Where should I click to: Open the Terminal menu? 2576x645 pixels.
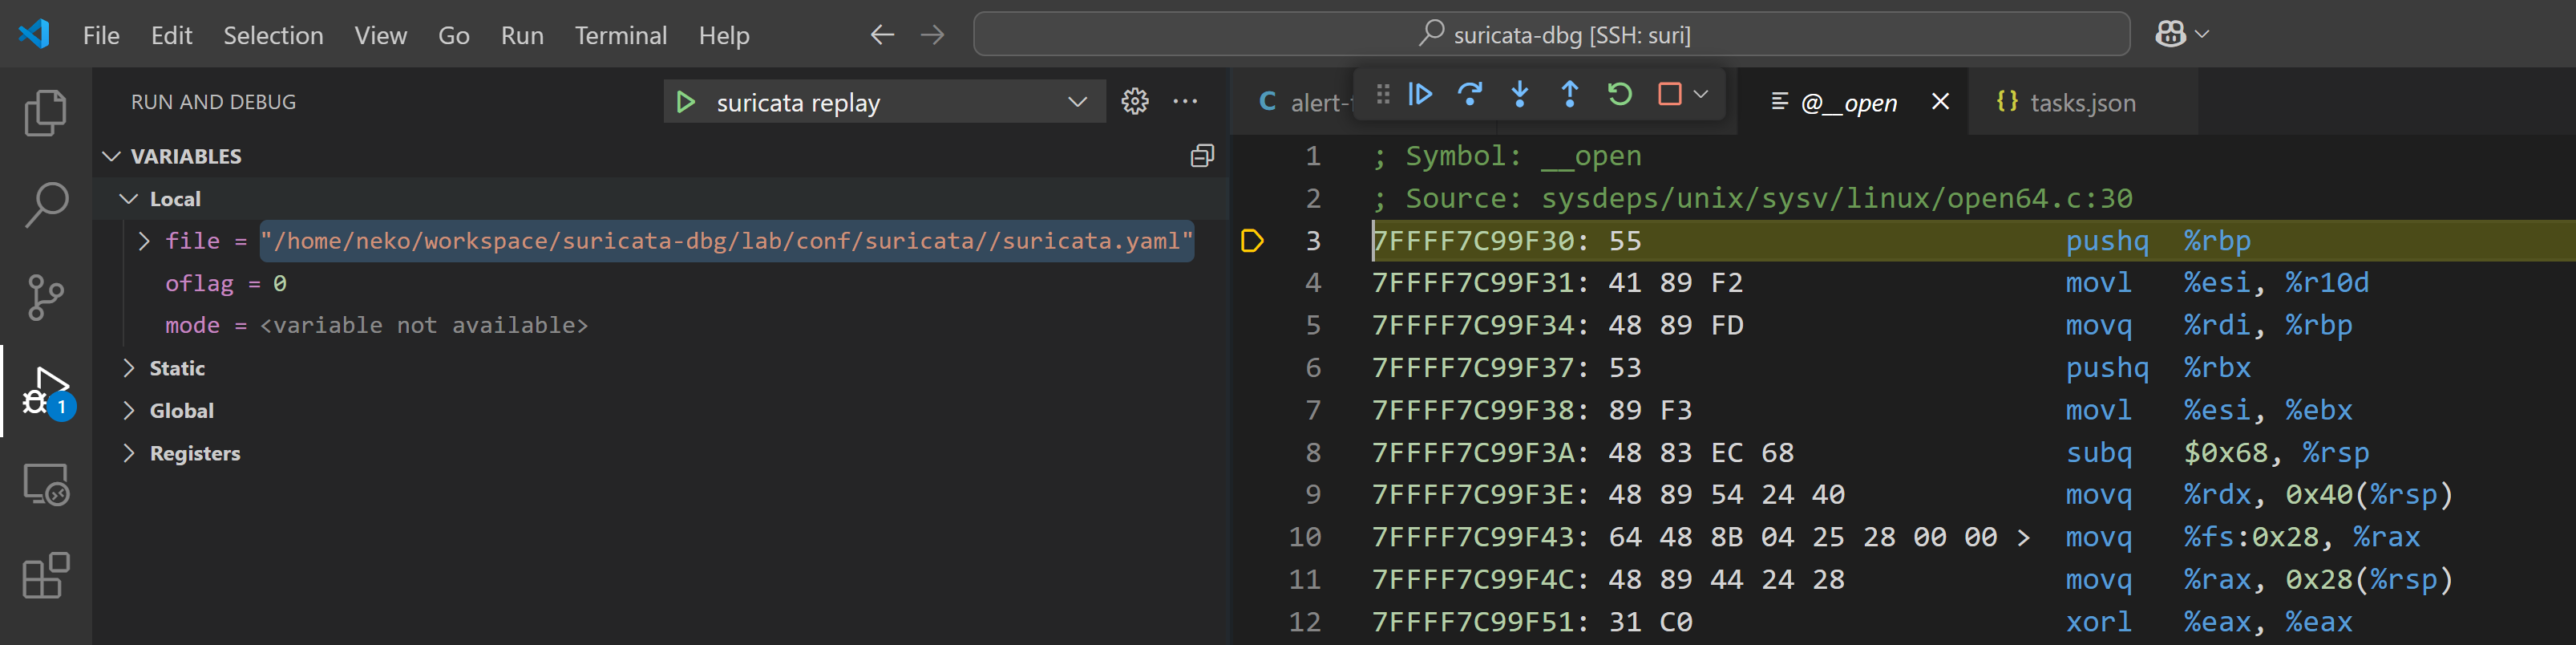pyautogui.click(x=620, y=35)
